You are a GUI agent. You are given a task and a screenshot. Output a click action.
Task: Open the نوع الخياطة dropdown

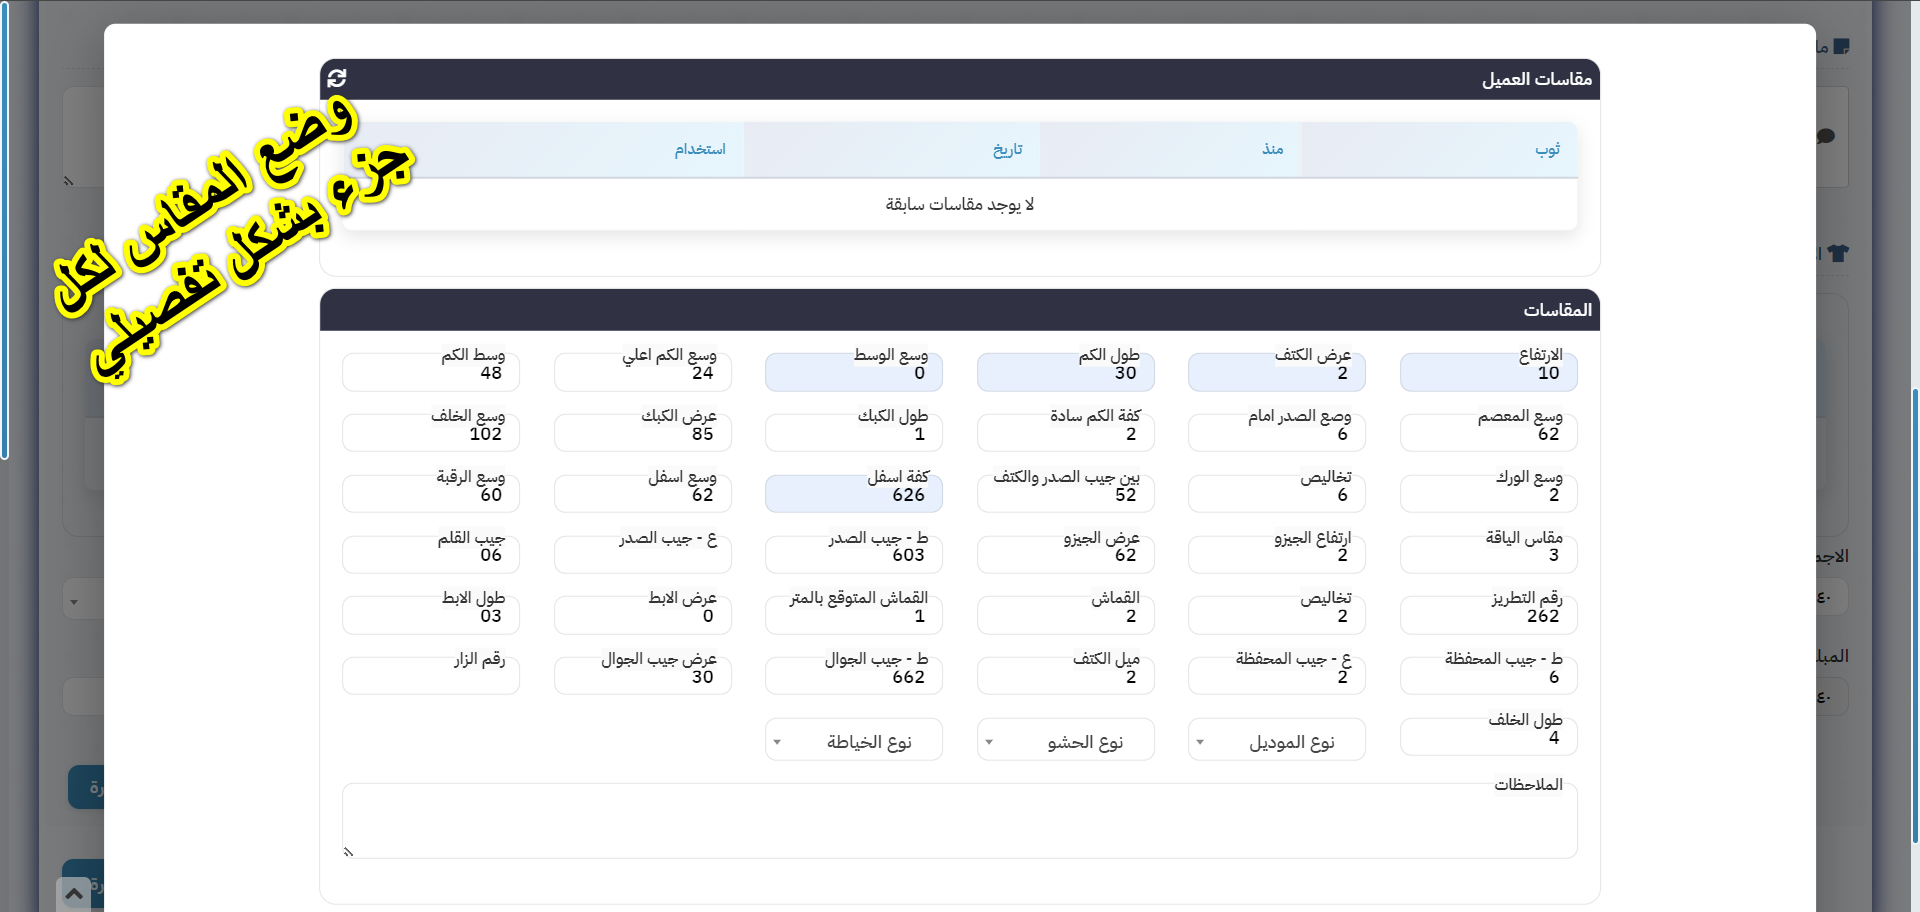click(854, 741)
